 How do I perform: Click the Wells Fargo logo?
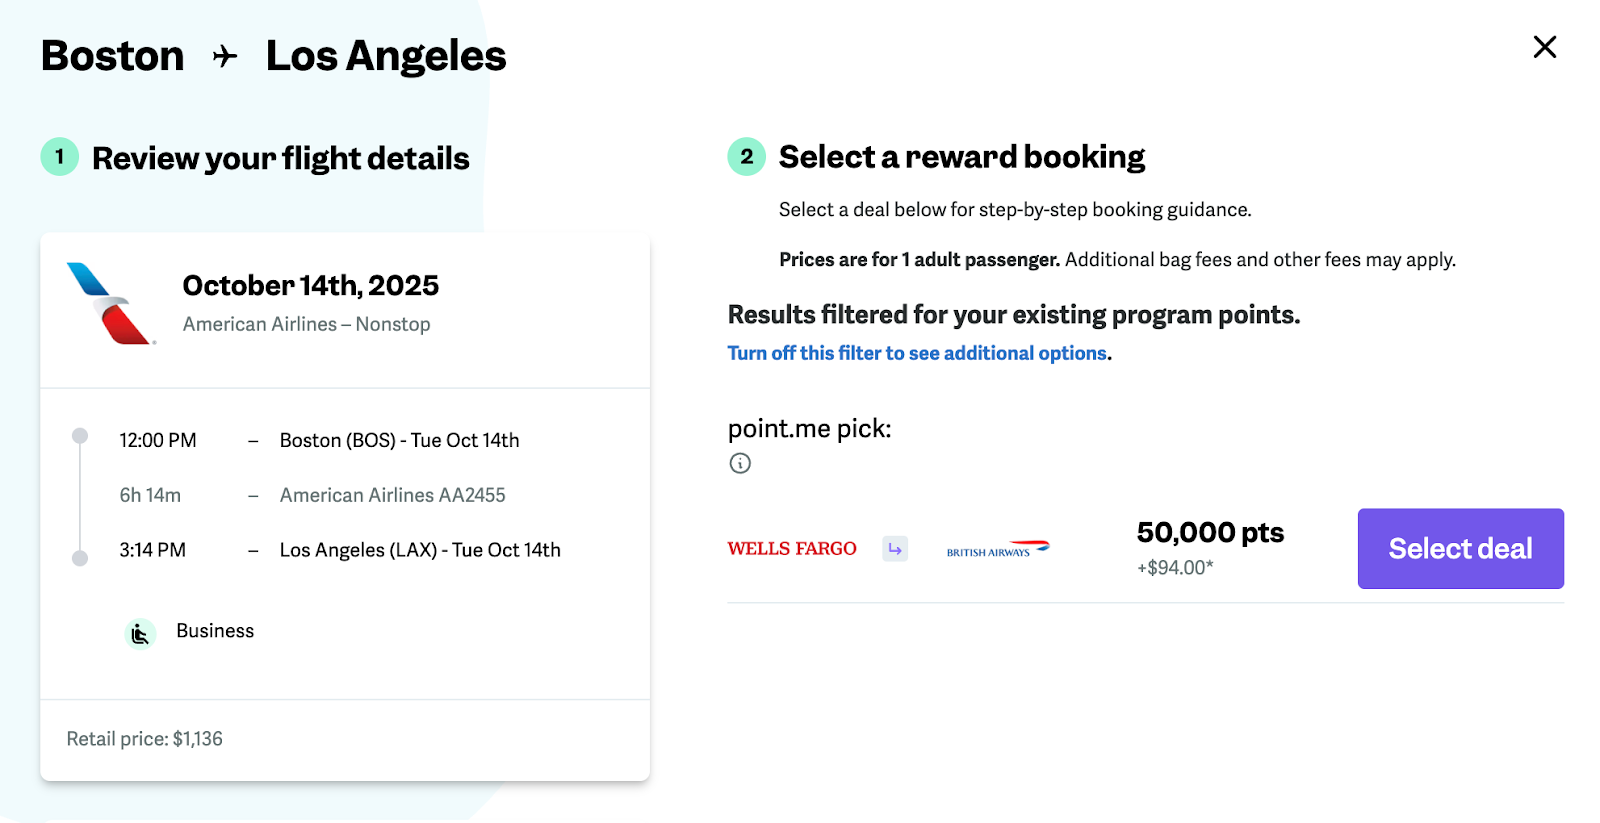tap(792, 549)
